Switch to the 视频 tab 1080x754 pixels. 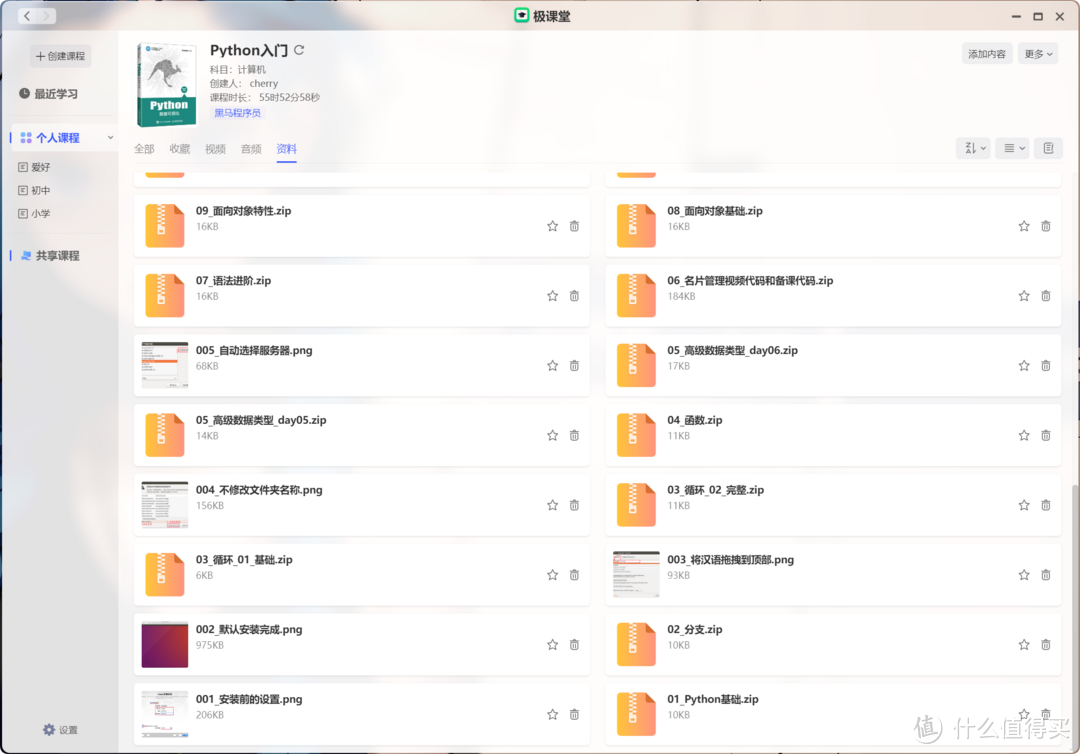(216, 149)
